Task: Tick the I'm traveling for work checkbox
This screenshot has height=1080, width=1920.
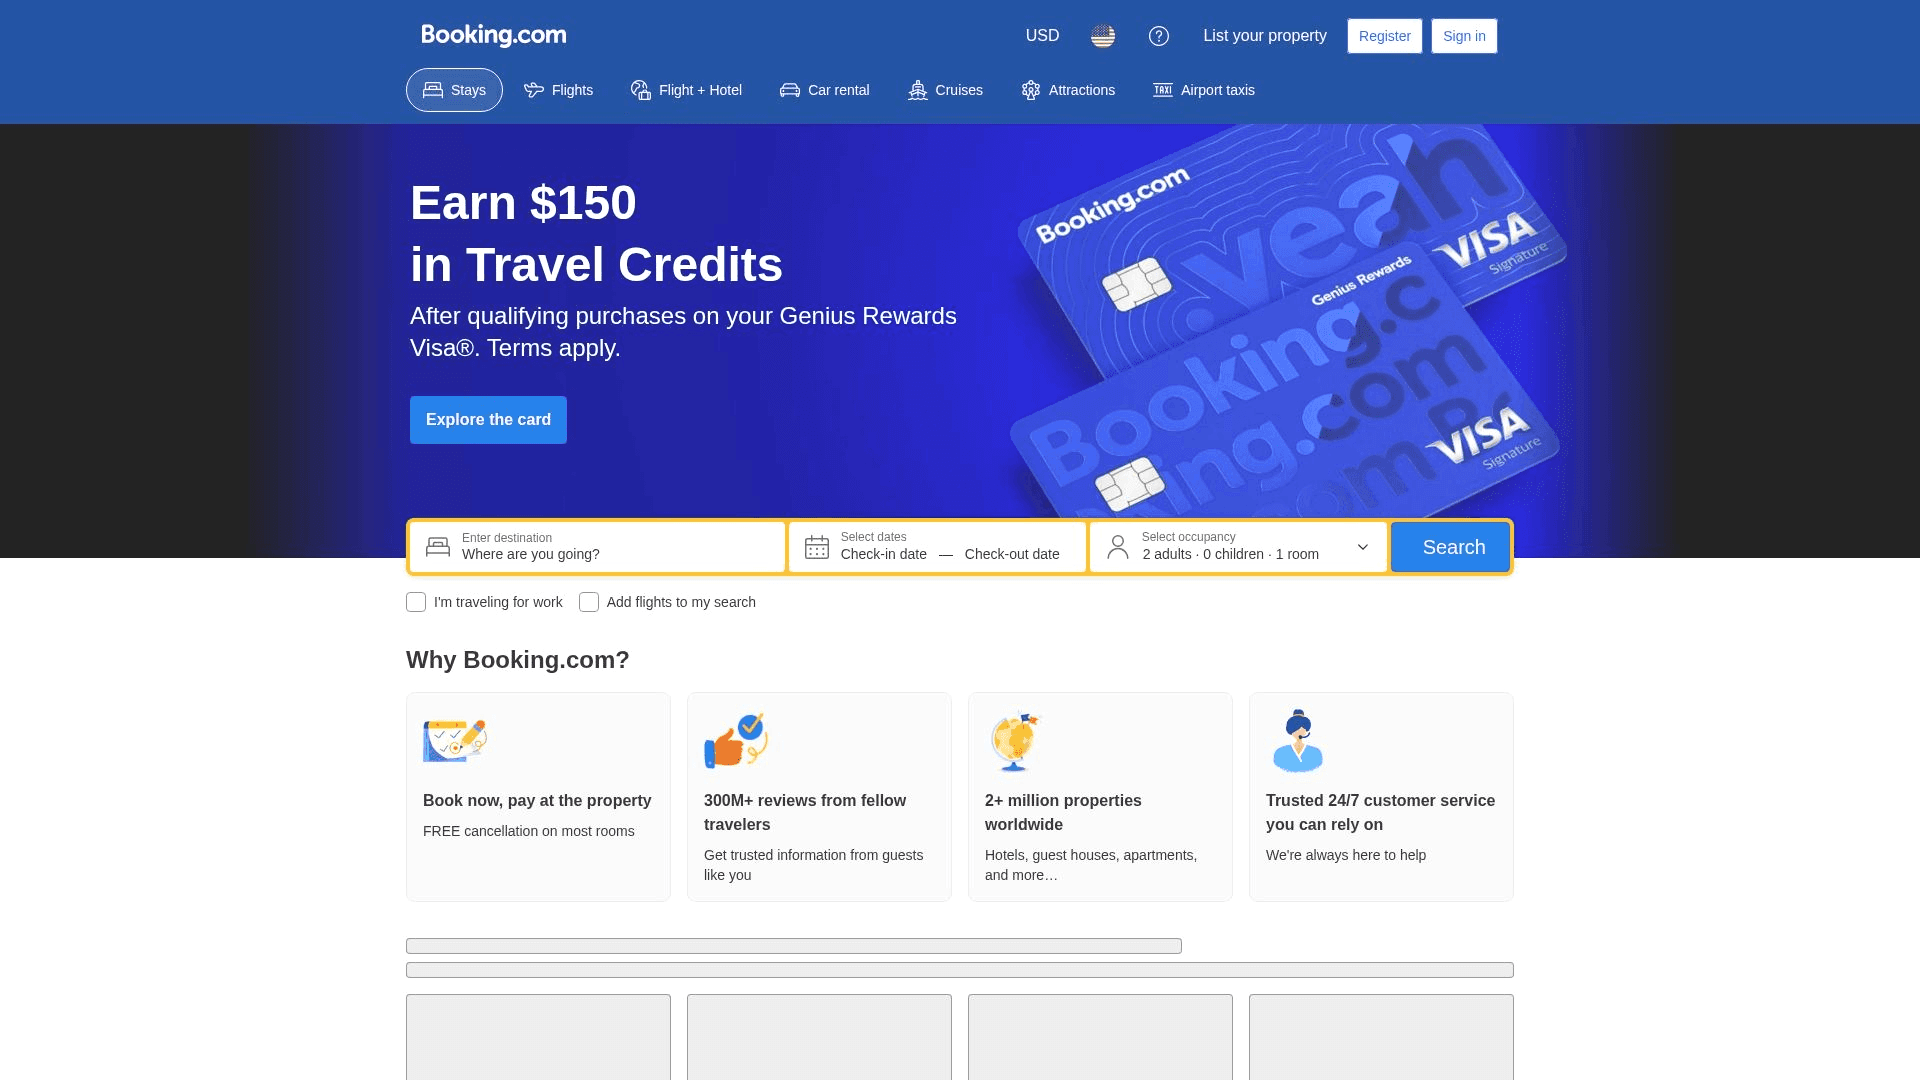Action: [x=416, y=602]
